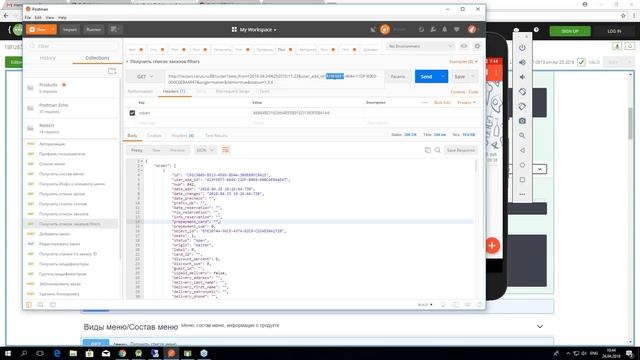This screenshot has width=640, height=360.
Task: Click the Bulk Edit link
Action: tap(442, 102)
